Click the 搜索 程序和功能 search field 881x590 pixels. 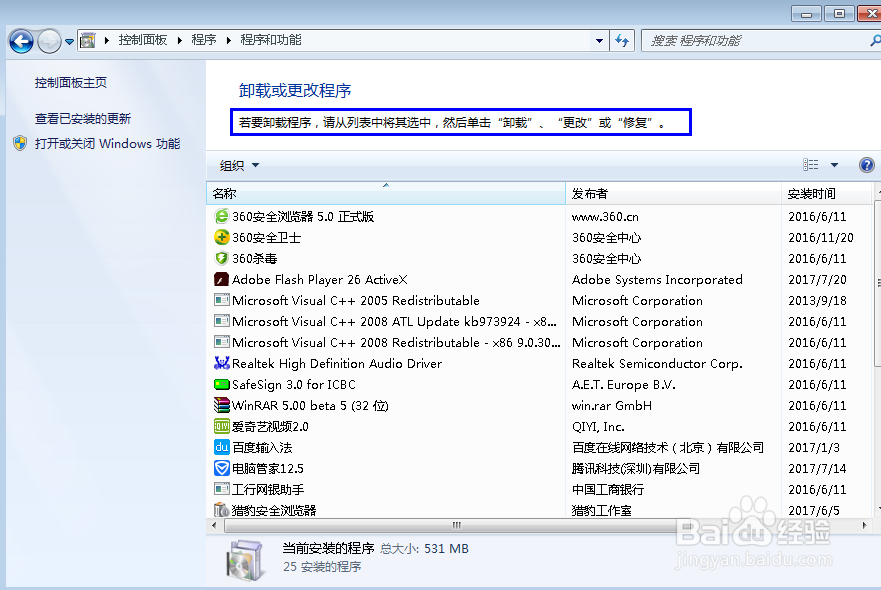[759, 40]
